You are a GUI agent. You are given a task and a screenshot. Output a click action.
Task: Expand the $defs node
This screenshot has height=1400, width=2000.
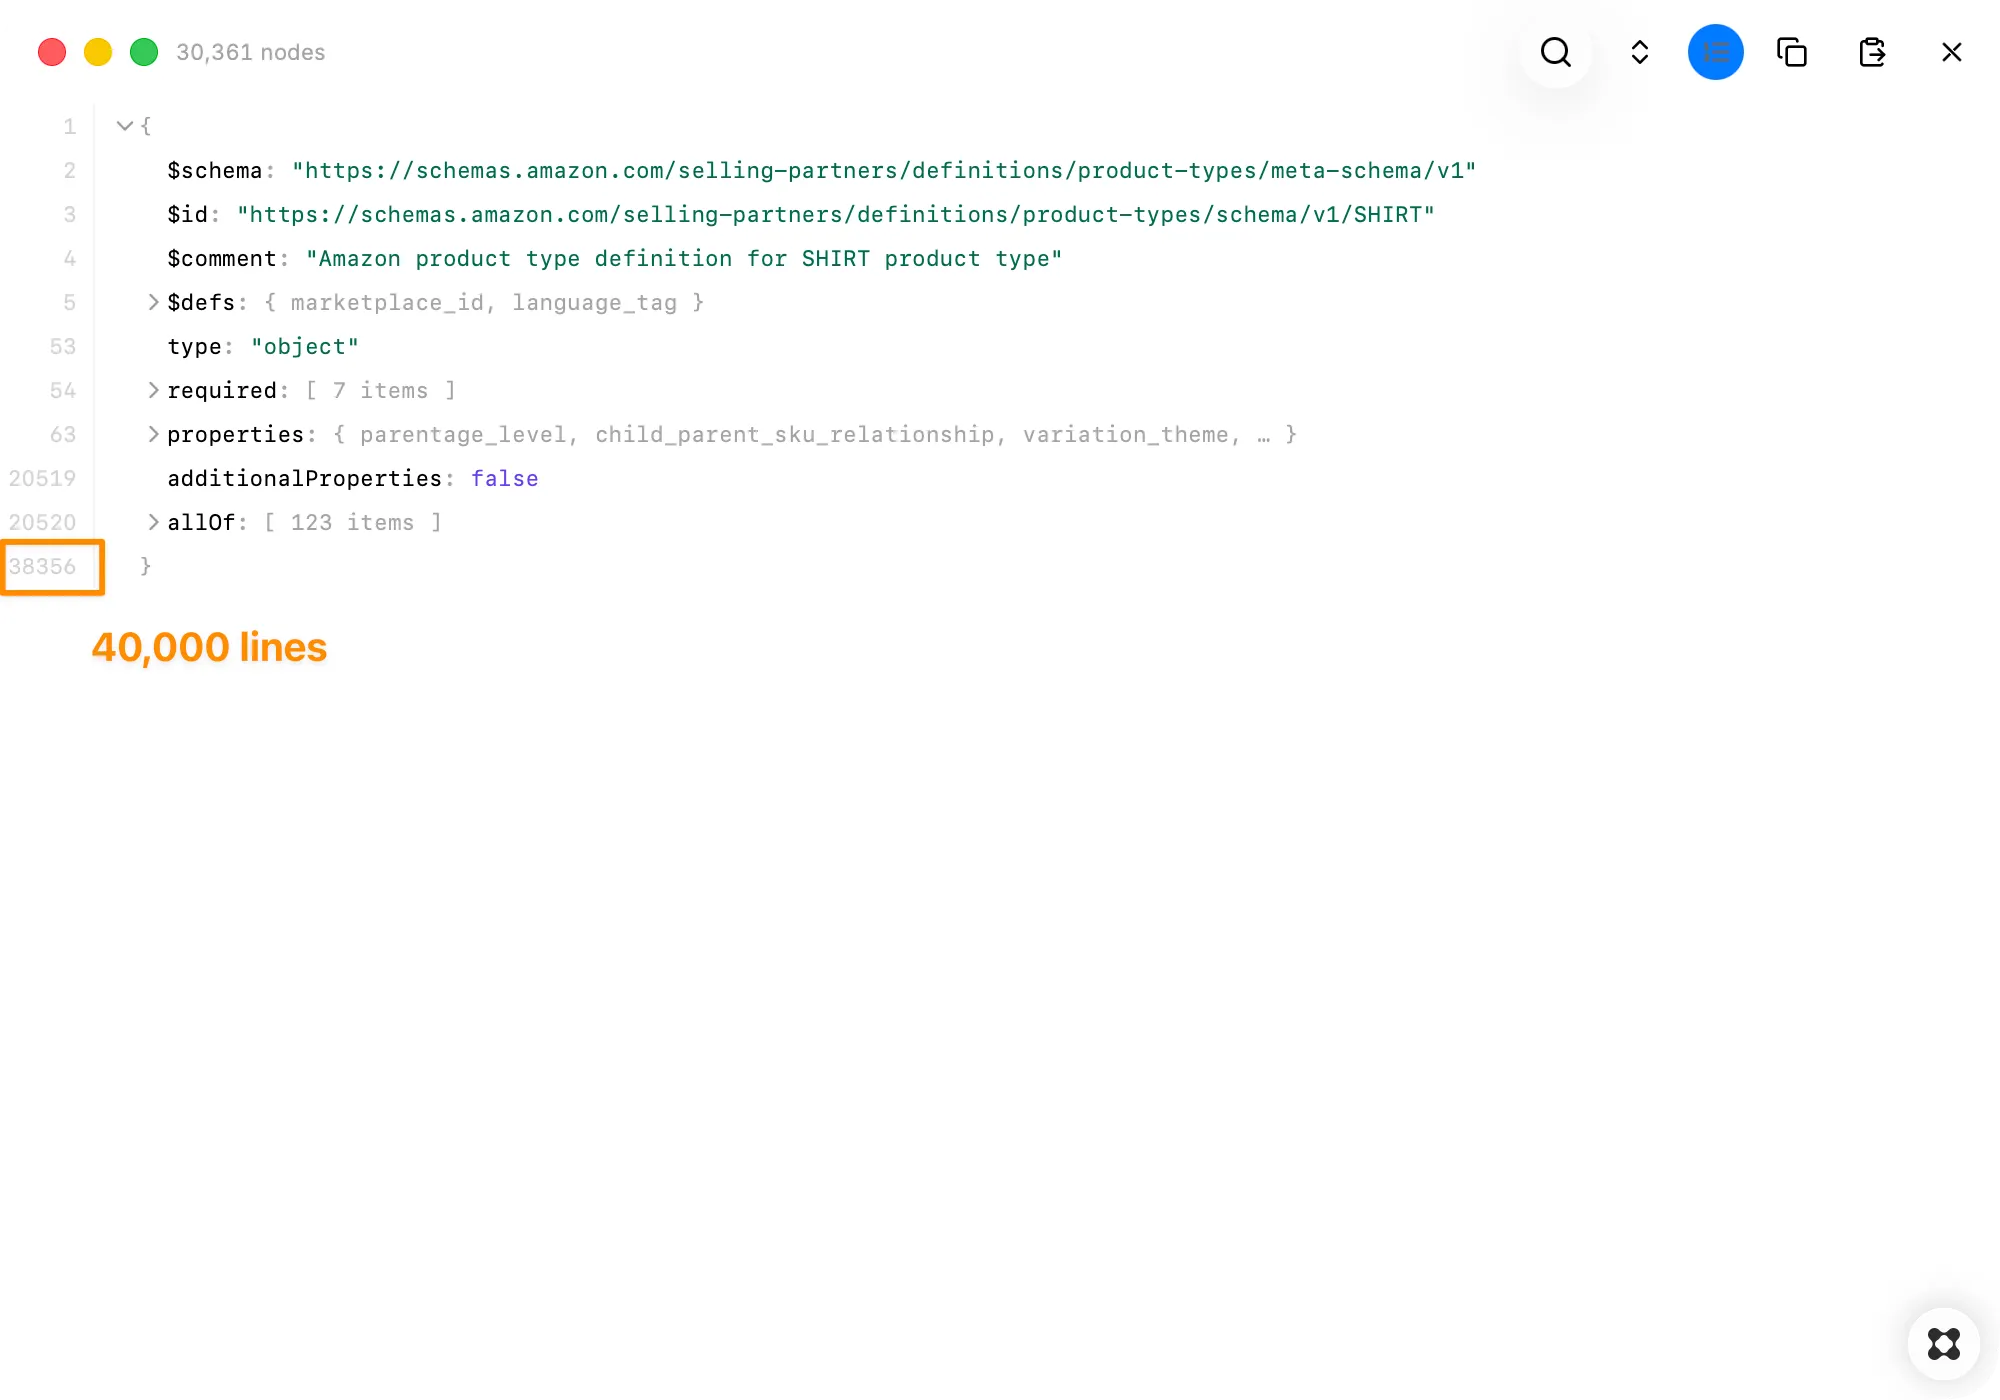pyautogui.click(x=153, y=302)
